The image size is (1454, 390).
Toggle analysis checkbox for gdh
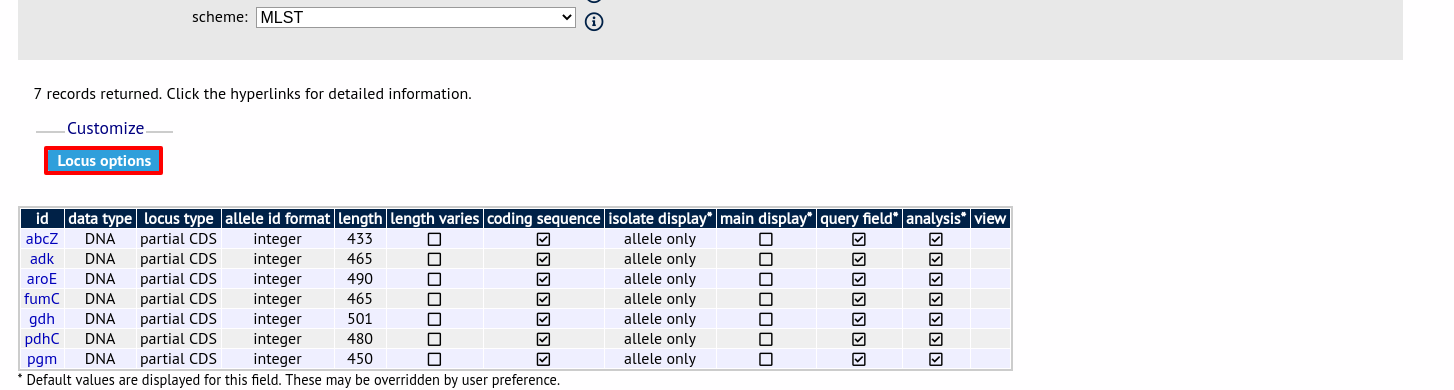tap(936, 320)
